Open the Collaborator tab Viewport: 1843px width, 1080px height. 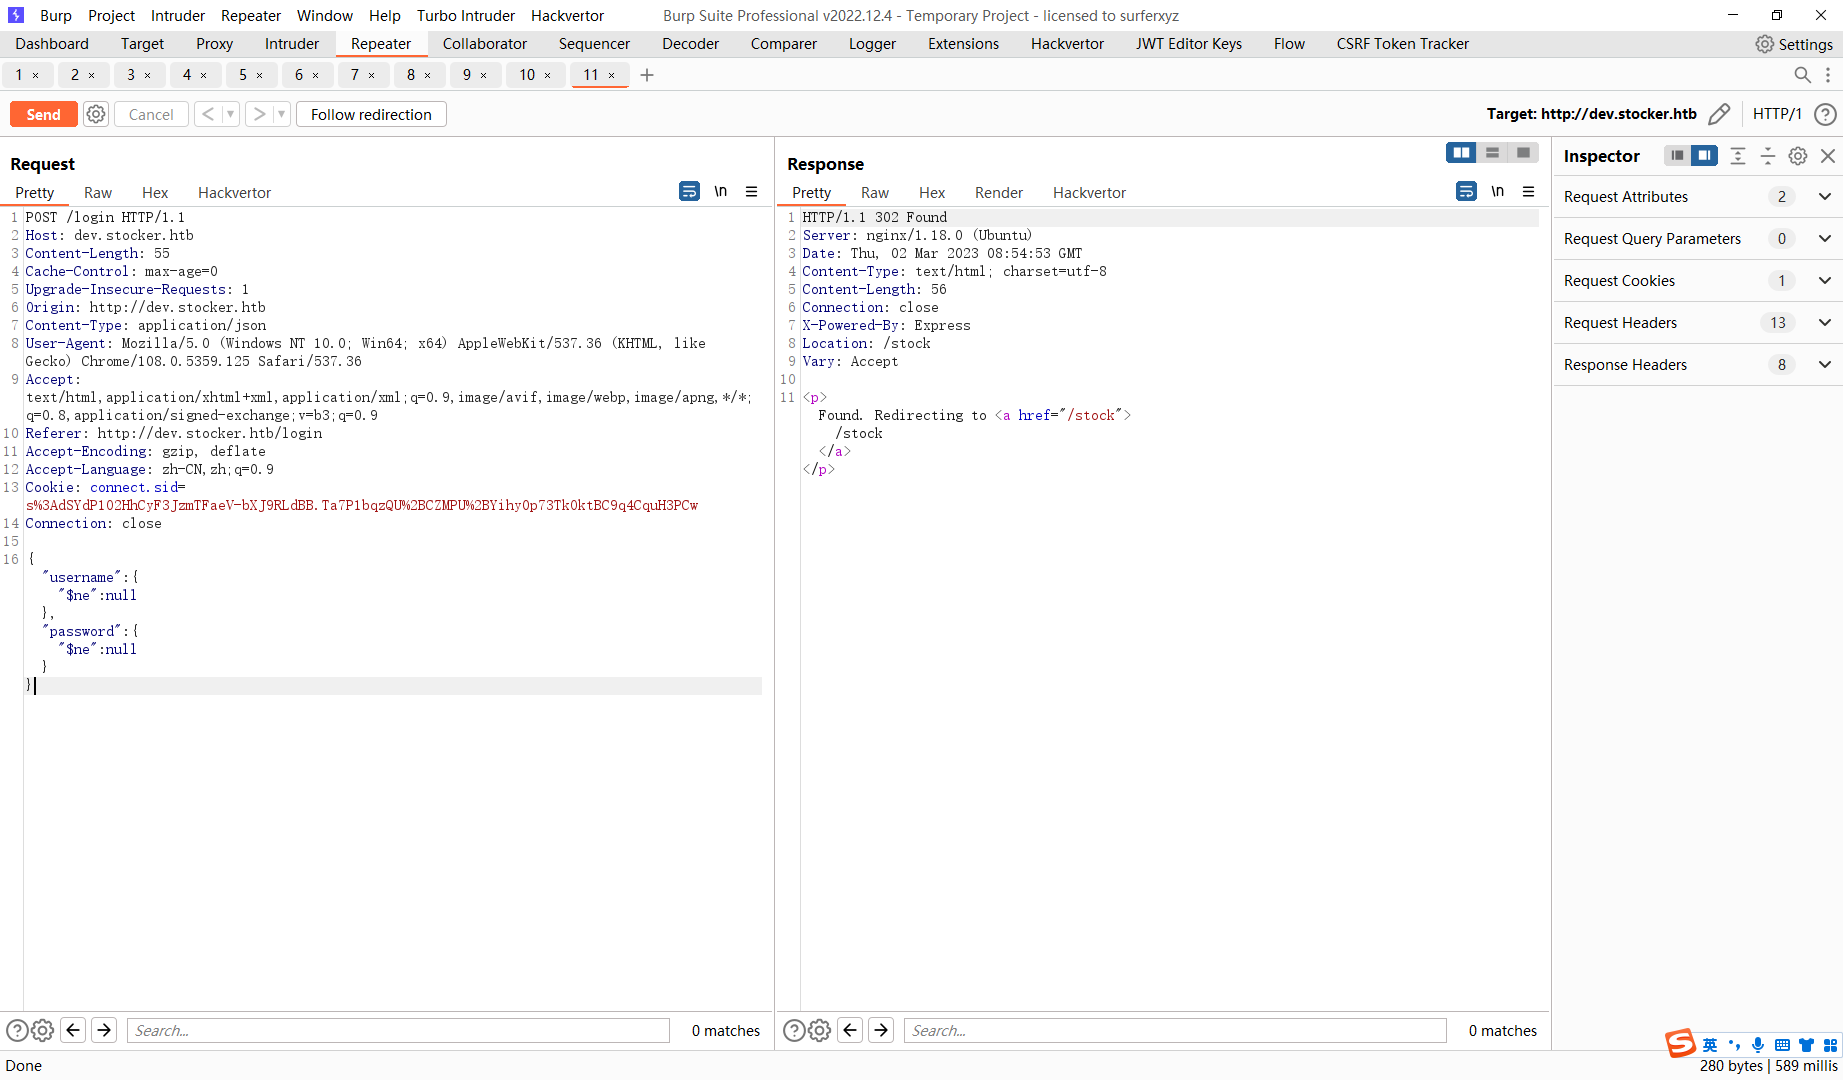tap(484, 44)
